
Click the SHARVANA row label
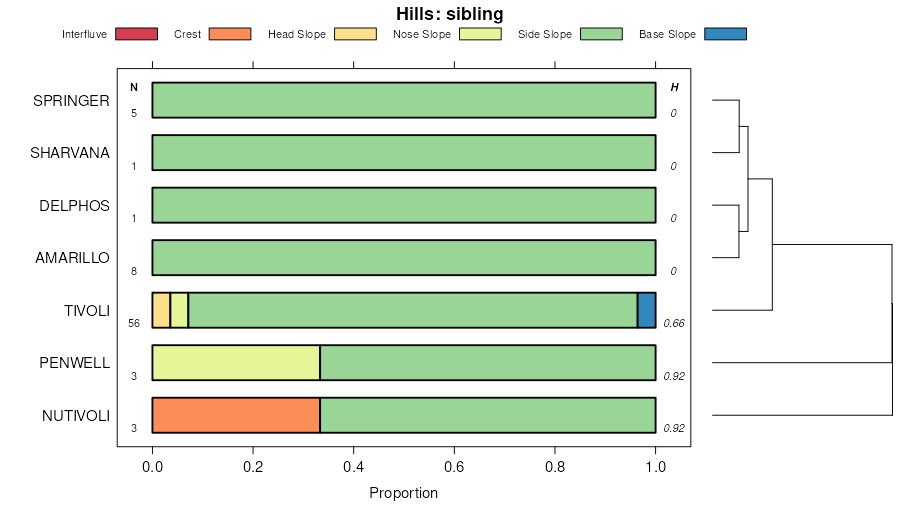[x=70, y=153]
